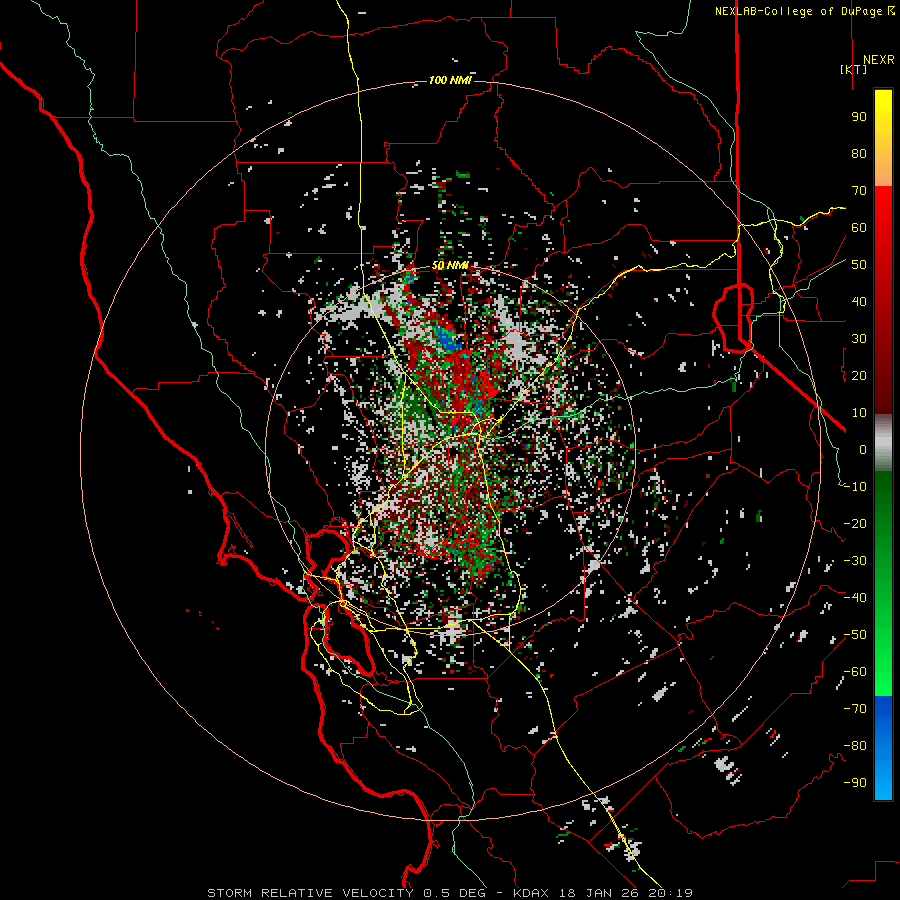Click the -60 value on velocity scale
Screen dimensions: 900x900
[x=855, y=672]
